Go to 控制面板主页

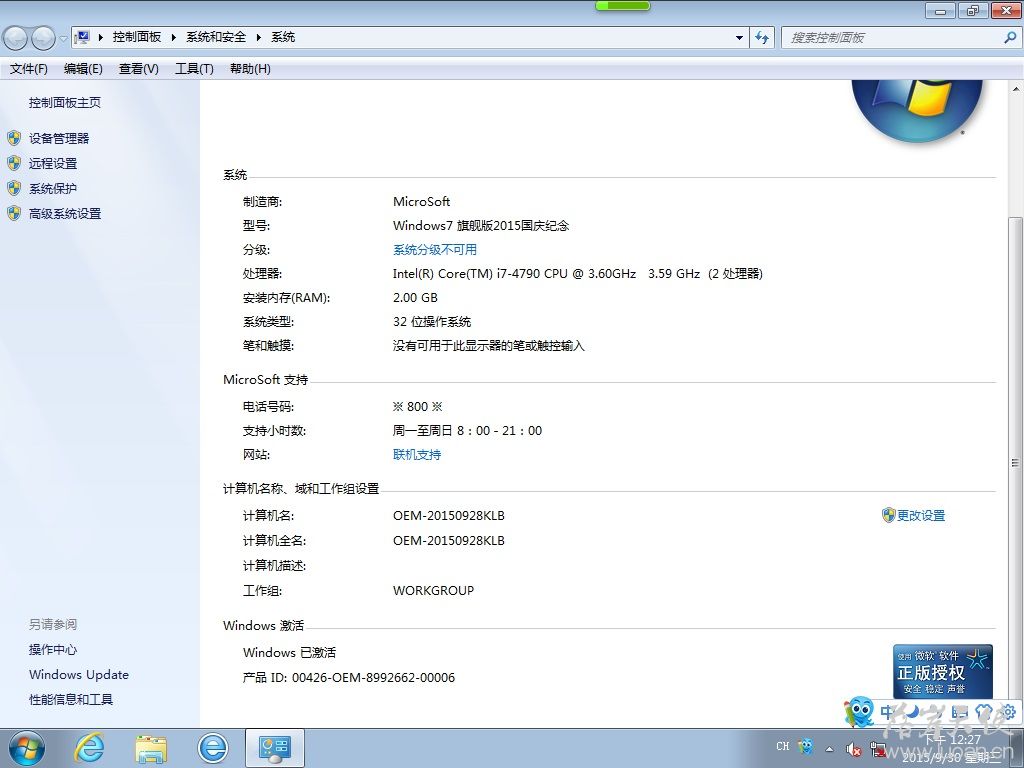(x=65, y=103)
